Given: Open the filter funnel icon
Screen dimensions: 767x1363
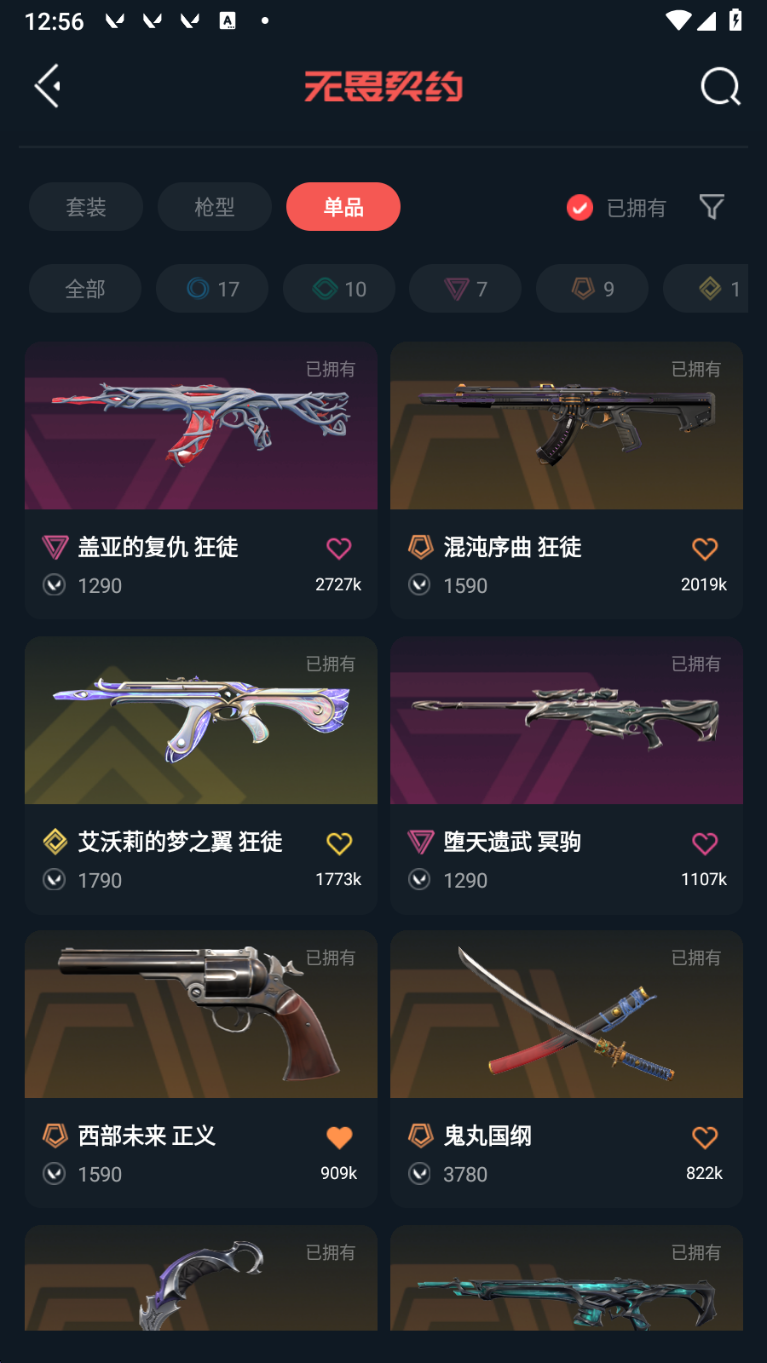Looking at the screenshot, I should click(x=711, y=207).
